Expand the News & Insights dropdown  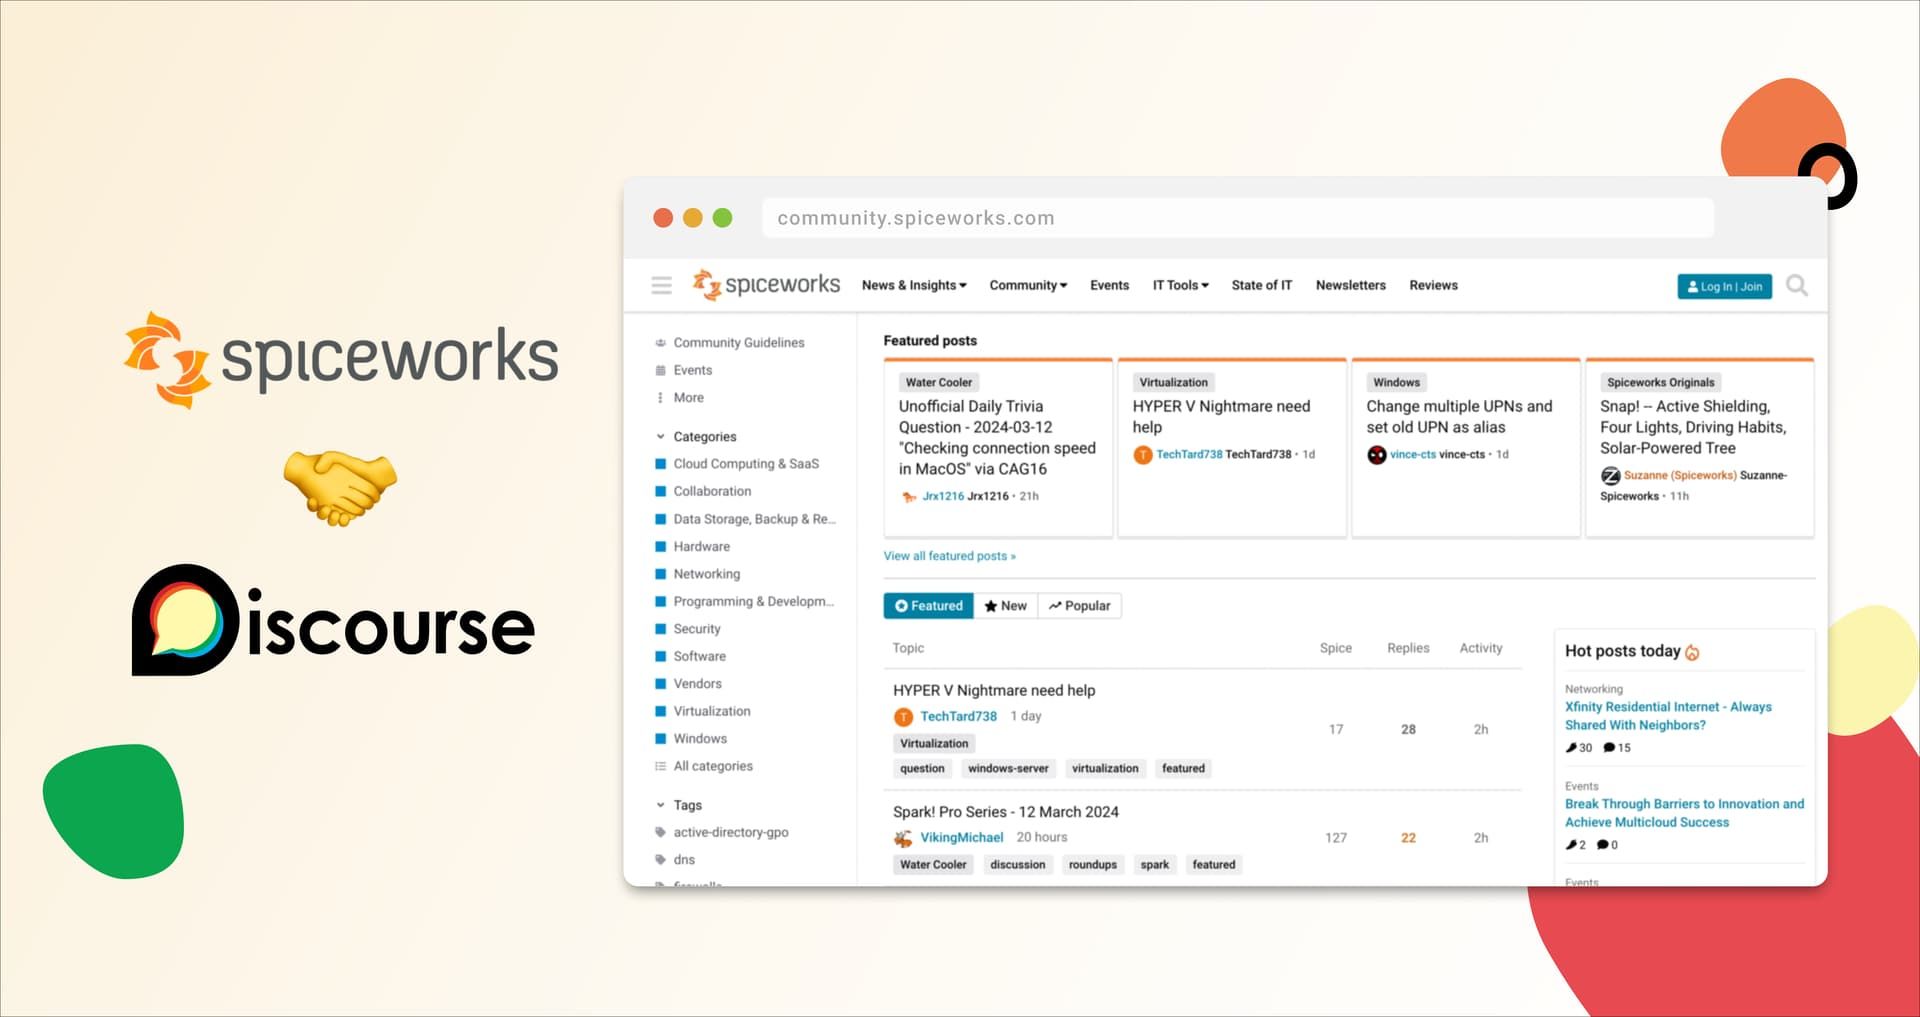click(913, 285)
